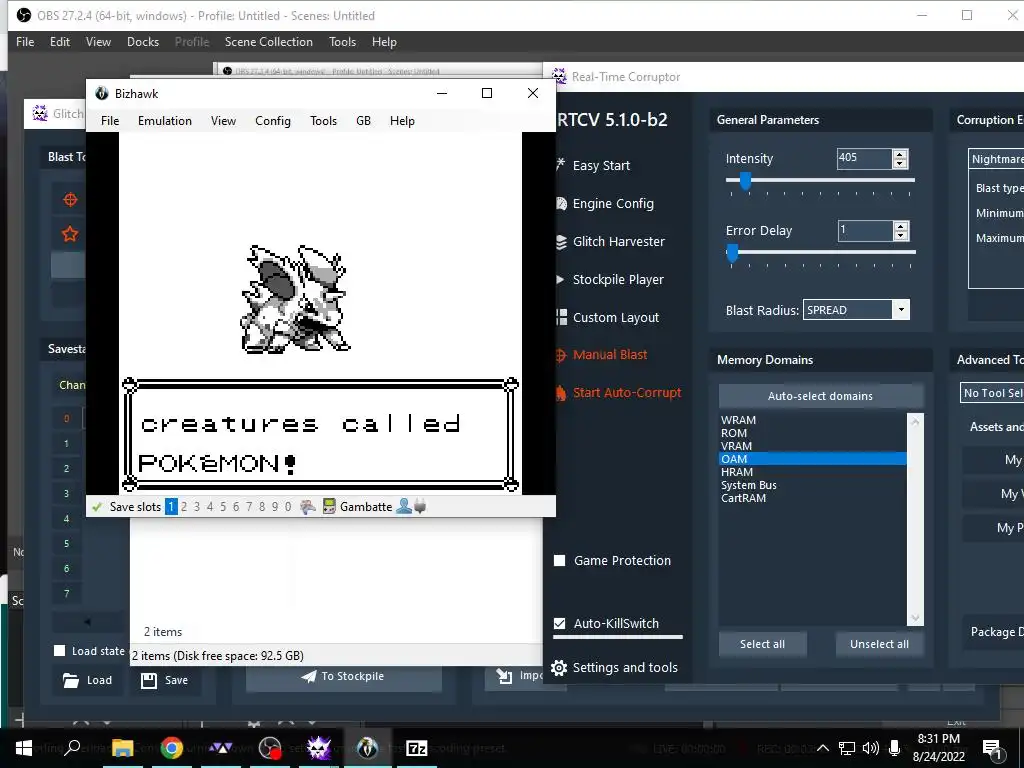
Task: Select CartRAM memory domain
Action: pos(812,498)
